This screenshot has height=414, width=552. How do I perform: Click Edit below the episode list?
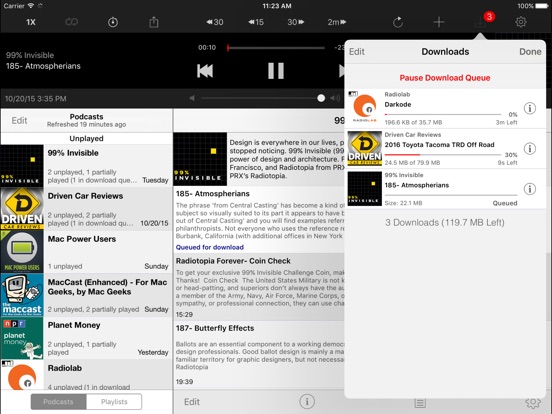point(192,402)
